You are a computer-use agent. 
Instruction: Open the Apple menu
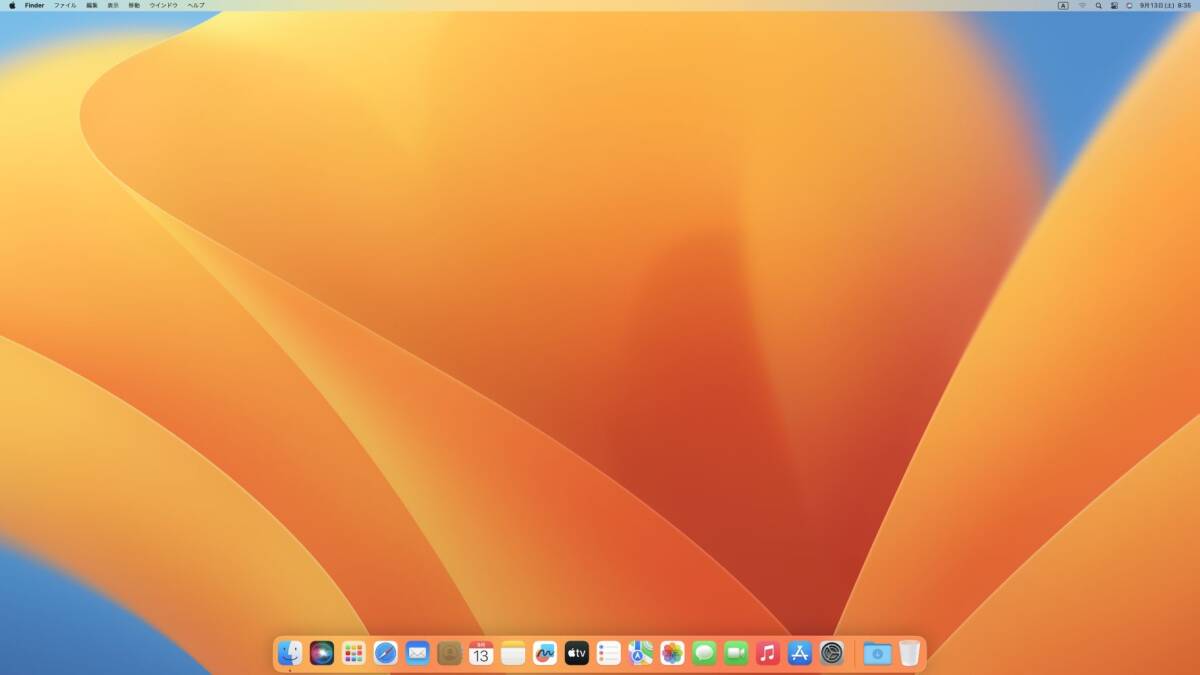[12, 5]
